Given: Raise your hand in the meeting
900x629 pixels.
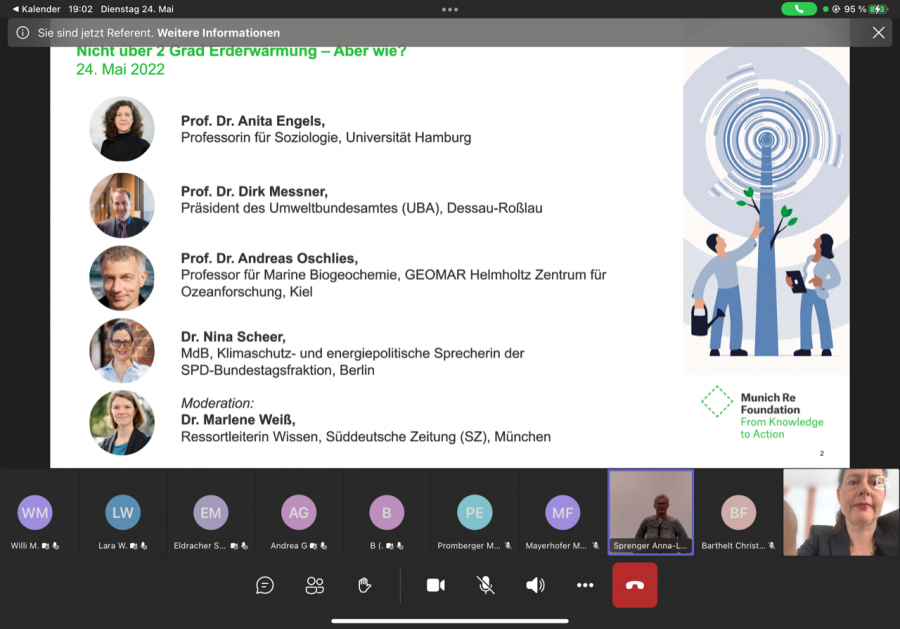Looking at the screenshot, I should [365, 585].
